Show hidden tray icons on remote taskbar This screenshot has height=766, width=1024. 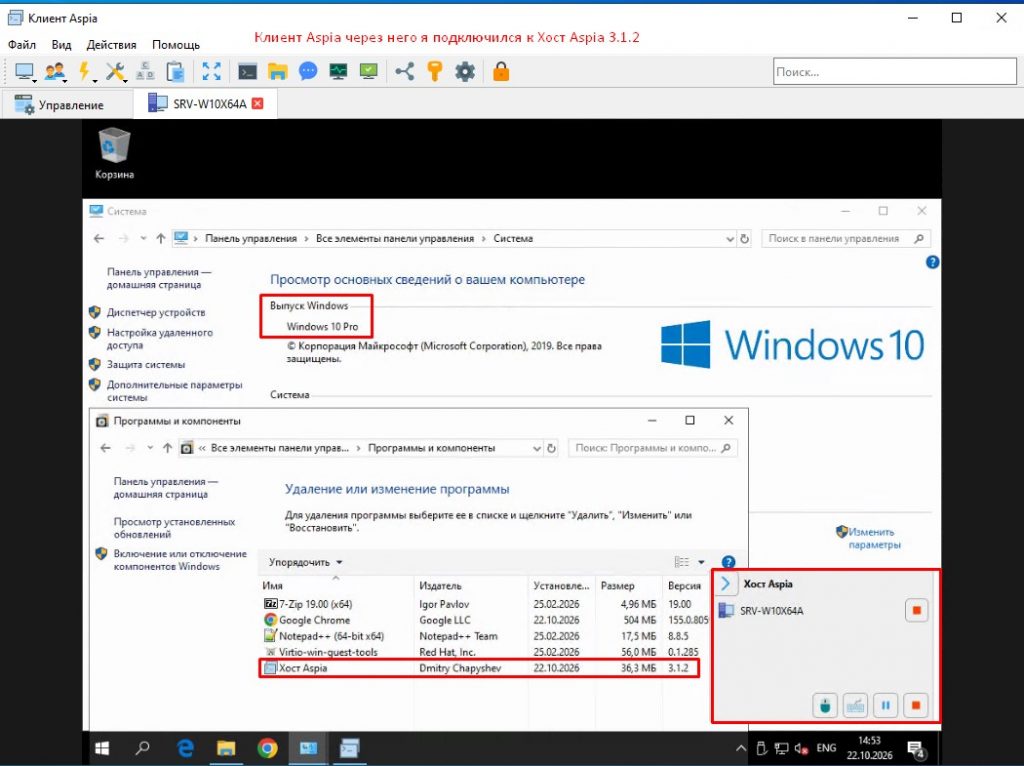click(741, 748)
